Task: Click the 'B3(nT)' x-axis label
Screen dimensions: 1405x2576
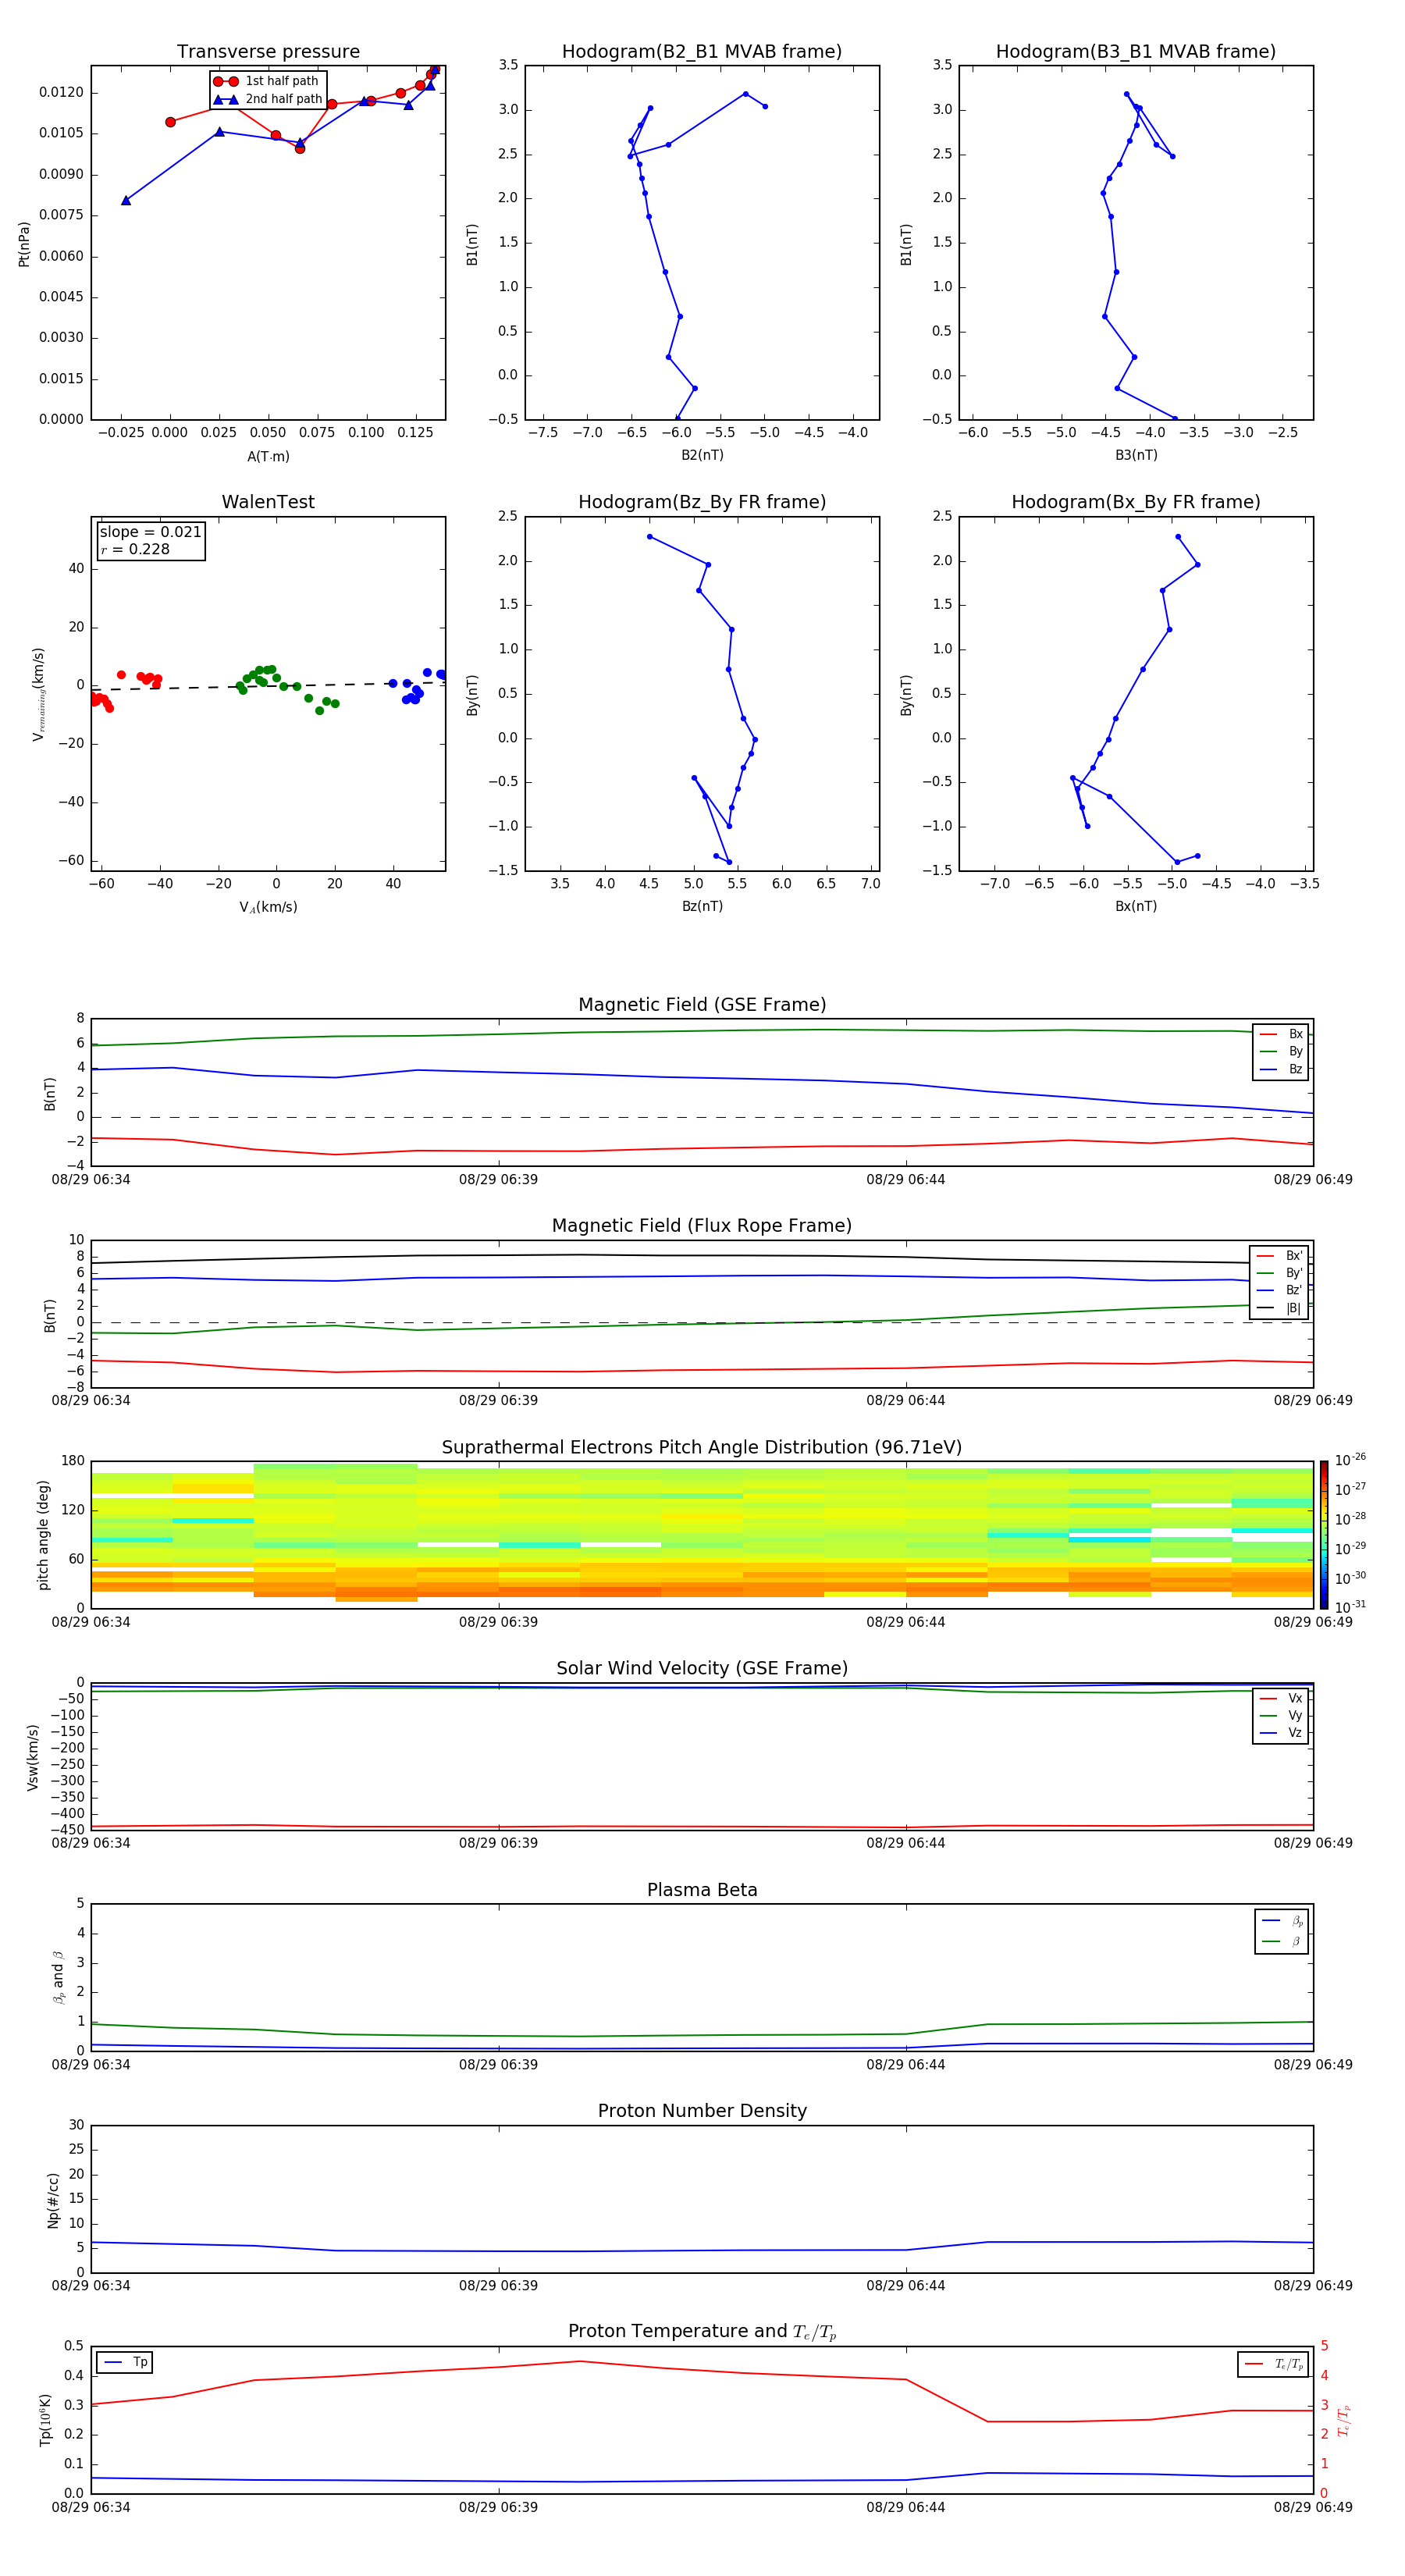Action: [x=1136, y=455]
